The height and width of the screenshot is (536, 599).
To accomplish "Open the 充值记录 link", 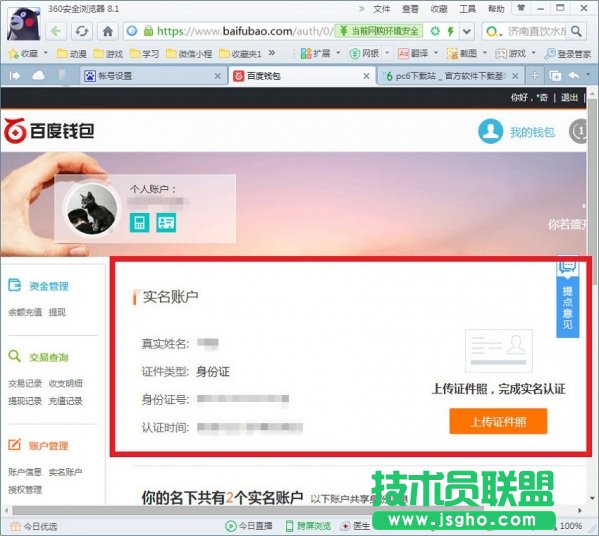I will click(x=65, y=401).
